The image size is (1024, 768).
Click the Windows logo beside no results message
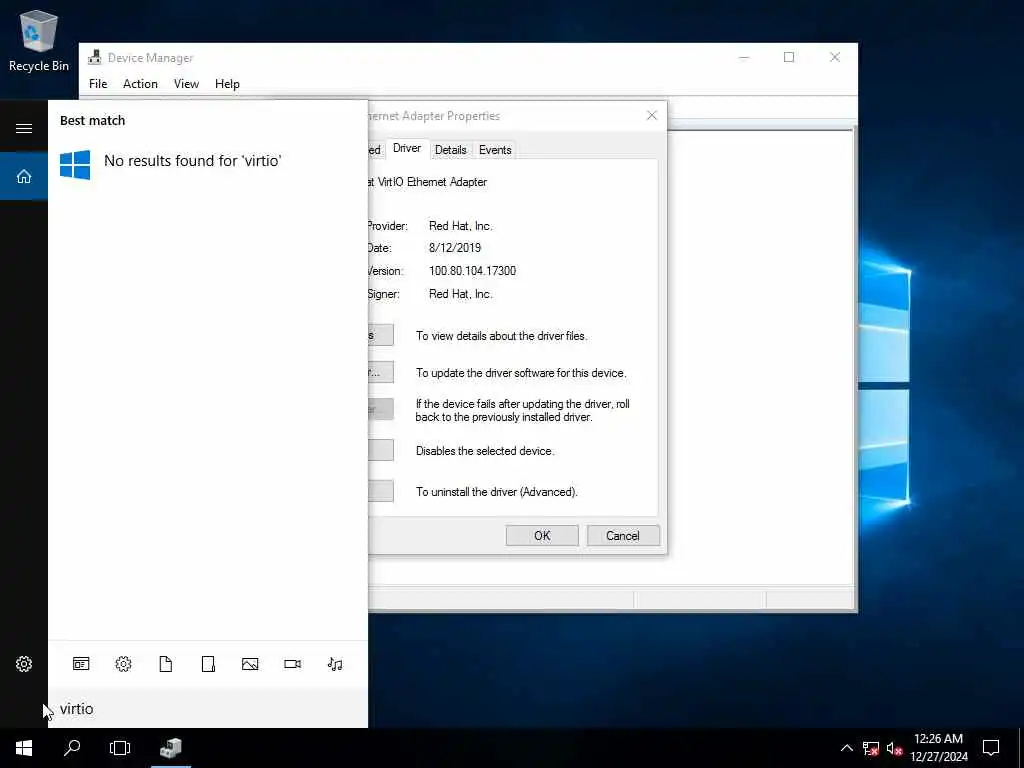tap(75, 164)
